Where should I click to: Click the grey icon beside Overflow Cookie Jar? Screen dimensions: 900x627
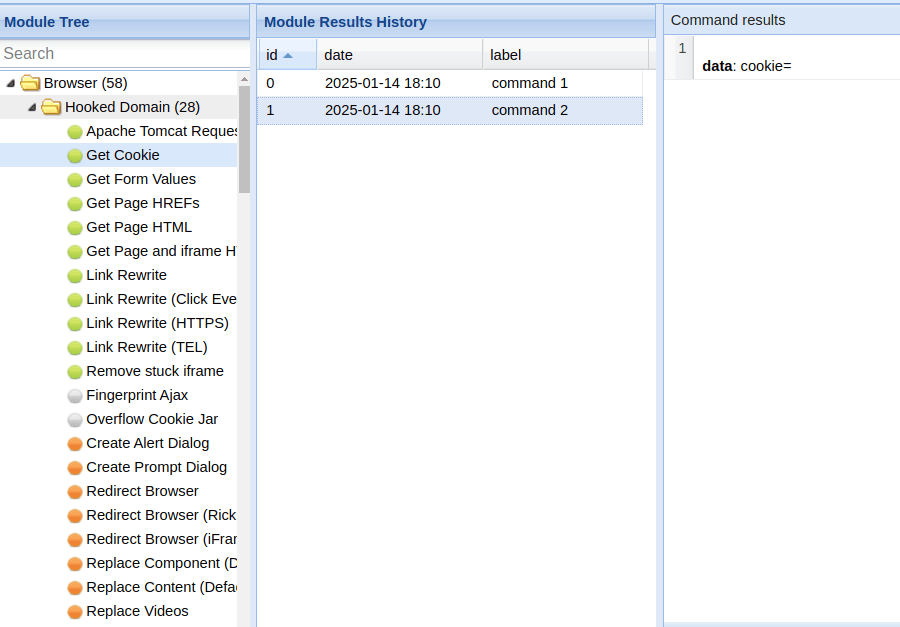point(75,419)
